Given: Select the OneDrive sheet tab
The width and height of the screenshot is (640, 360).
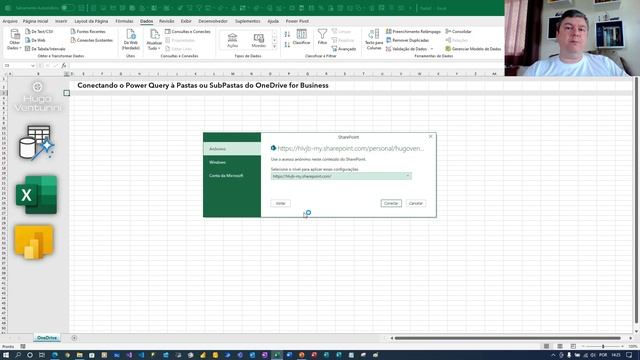Looking at the screenshot, I should click(x=47, y=338).
